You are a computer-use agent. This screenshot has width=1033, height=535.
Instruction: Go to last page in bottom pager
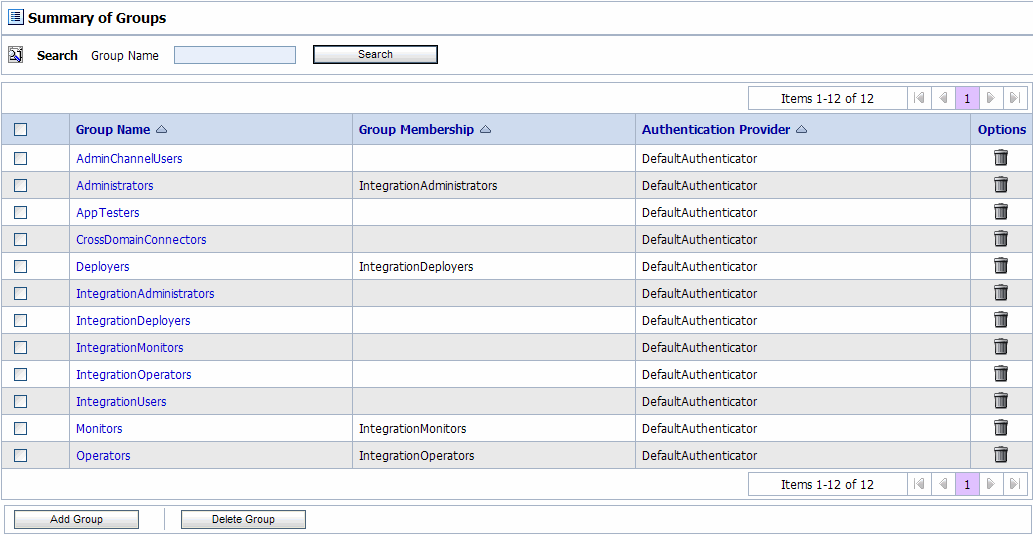[1015, 484]
